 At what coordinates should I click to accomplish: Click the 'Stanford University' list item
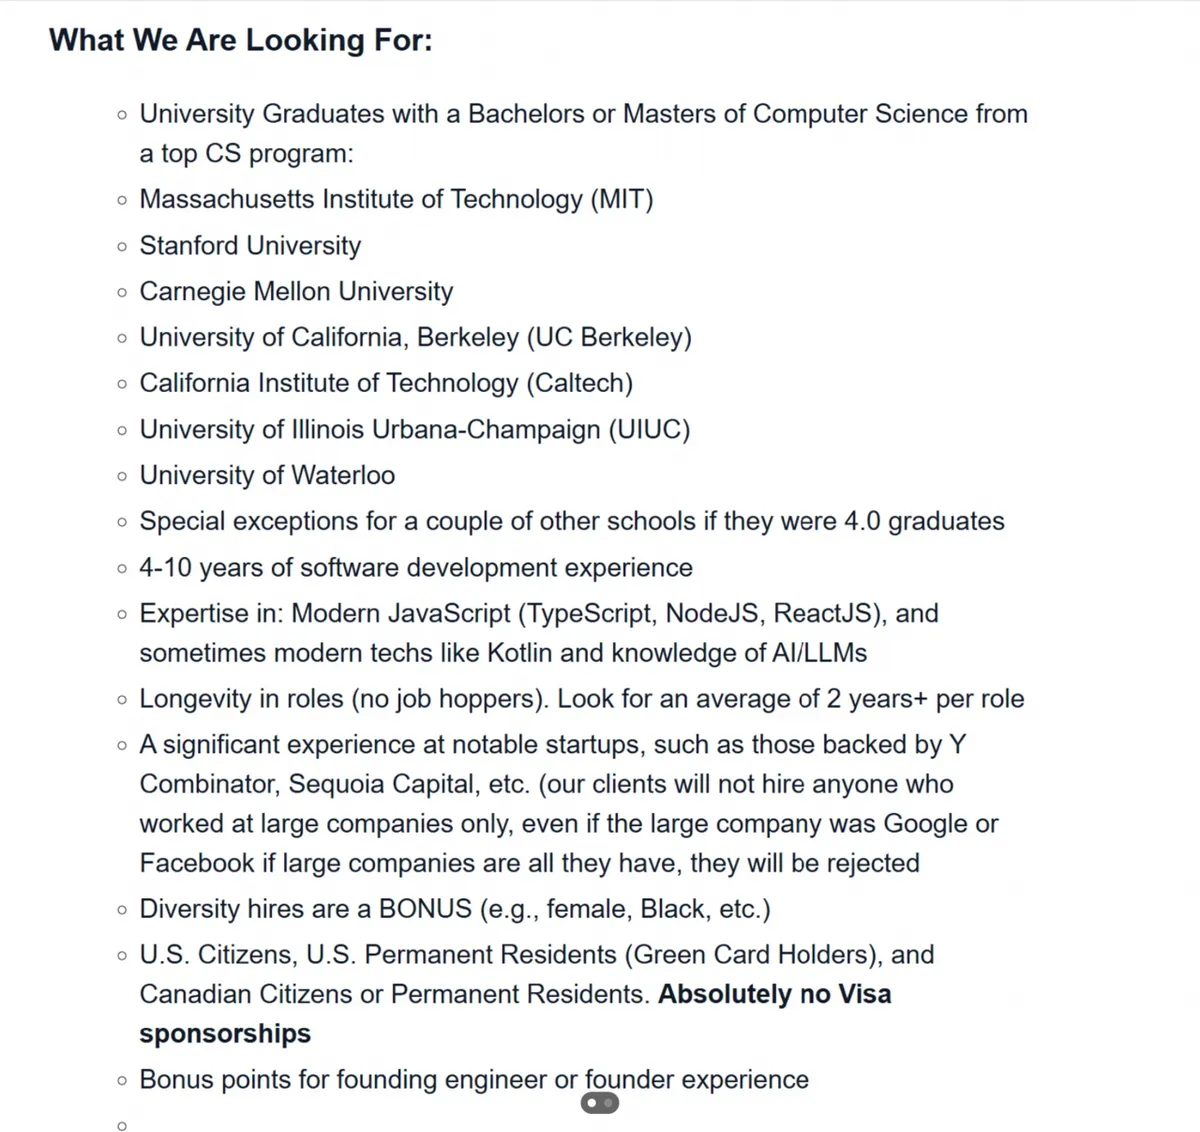[x=250, y=245]
